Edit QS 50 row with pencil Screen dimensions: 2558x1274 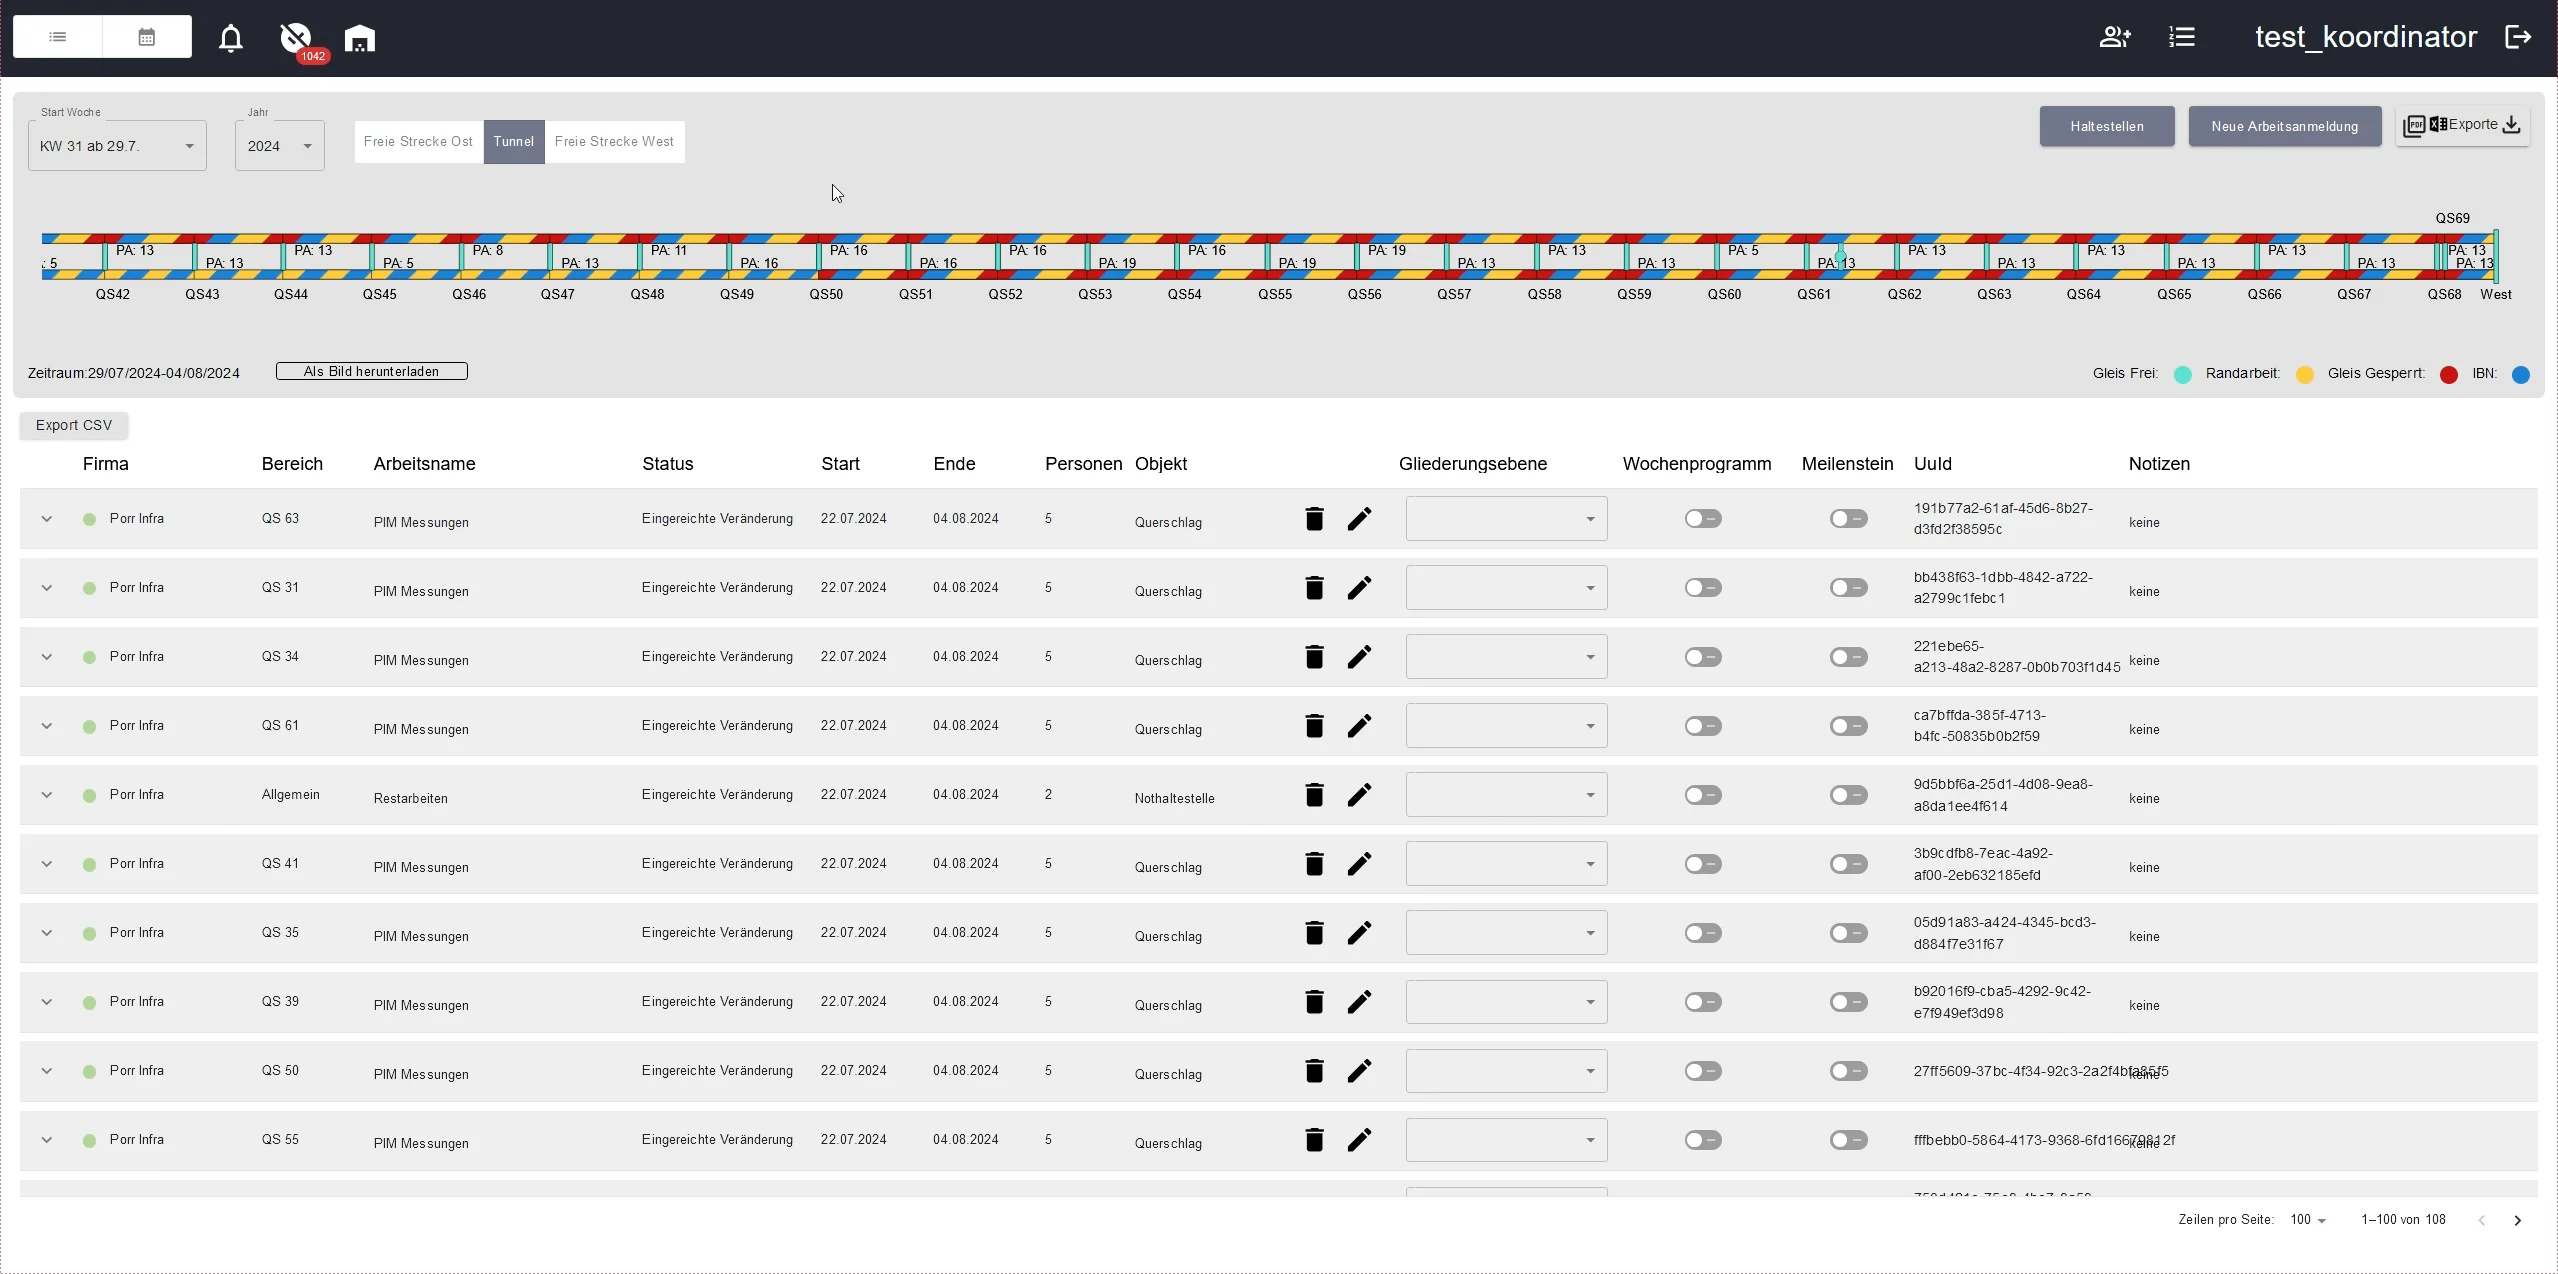click(x=1359, y=1071)
